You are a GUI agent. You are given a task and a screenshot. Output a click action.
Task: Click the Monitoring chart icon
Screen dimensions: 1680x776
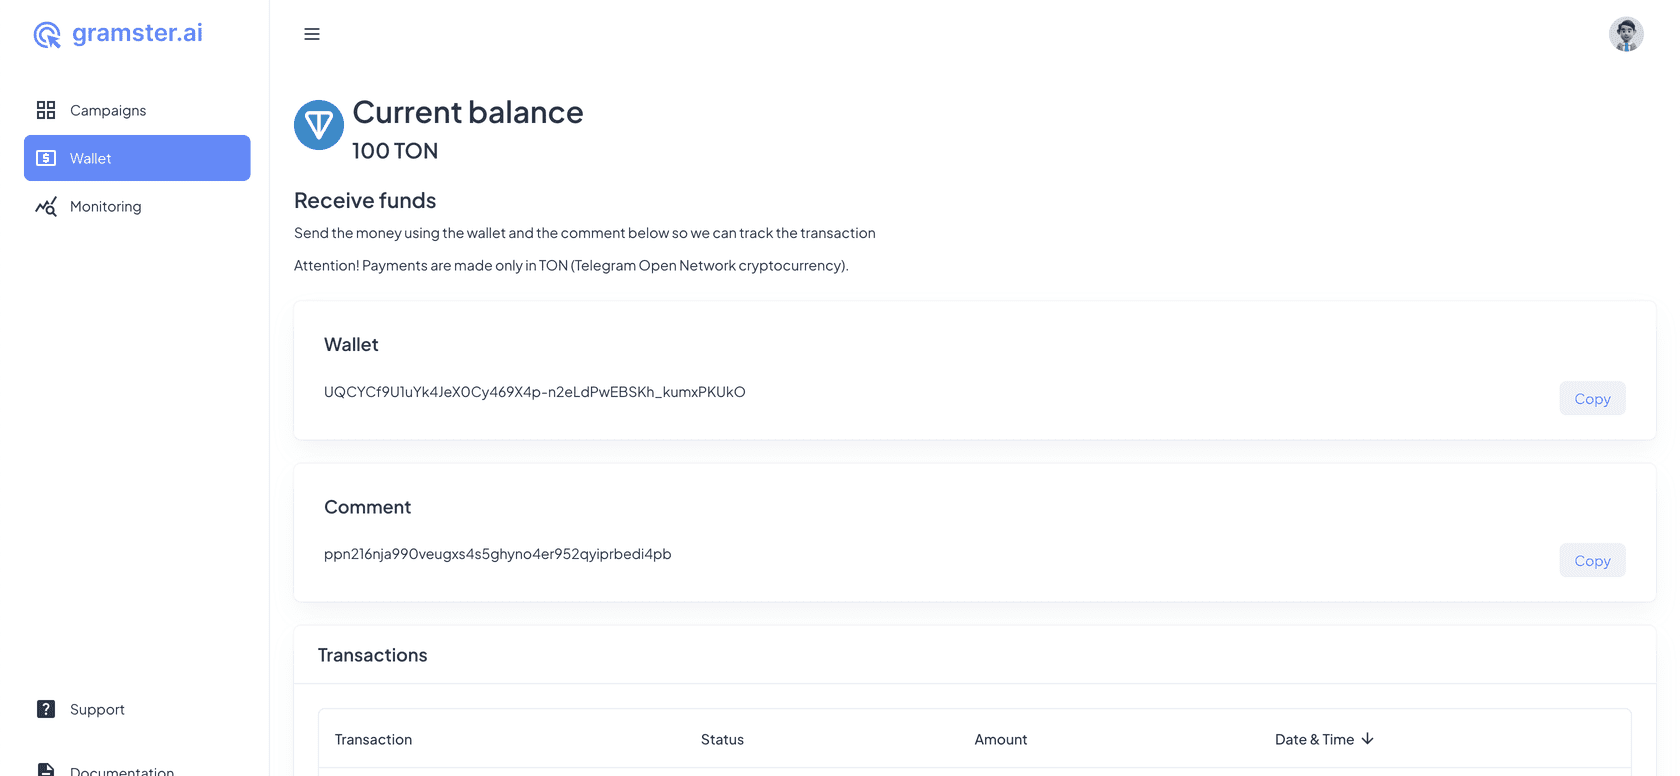(x=46, y=207)
